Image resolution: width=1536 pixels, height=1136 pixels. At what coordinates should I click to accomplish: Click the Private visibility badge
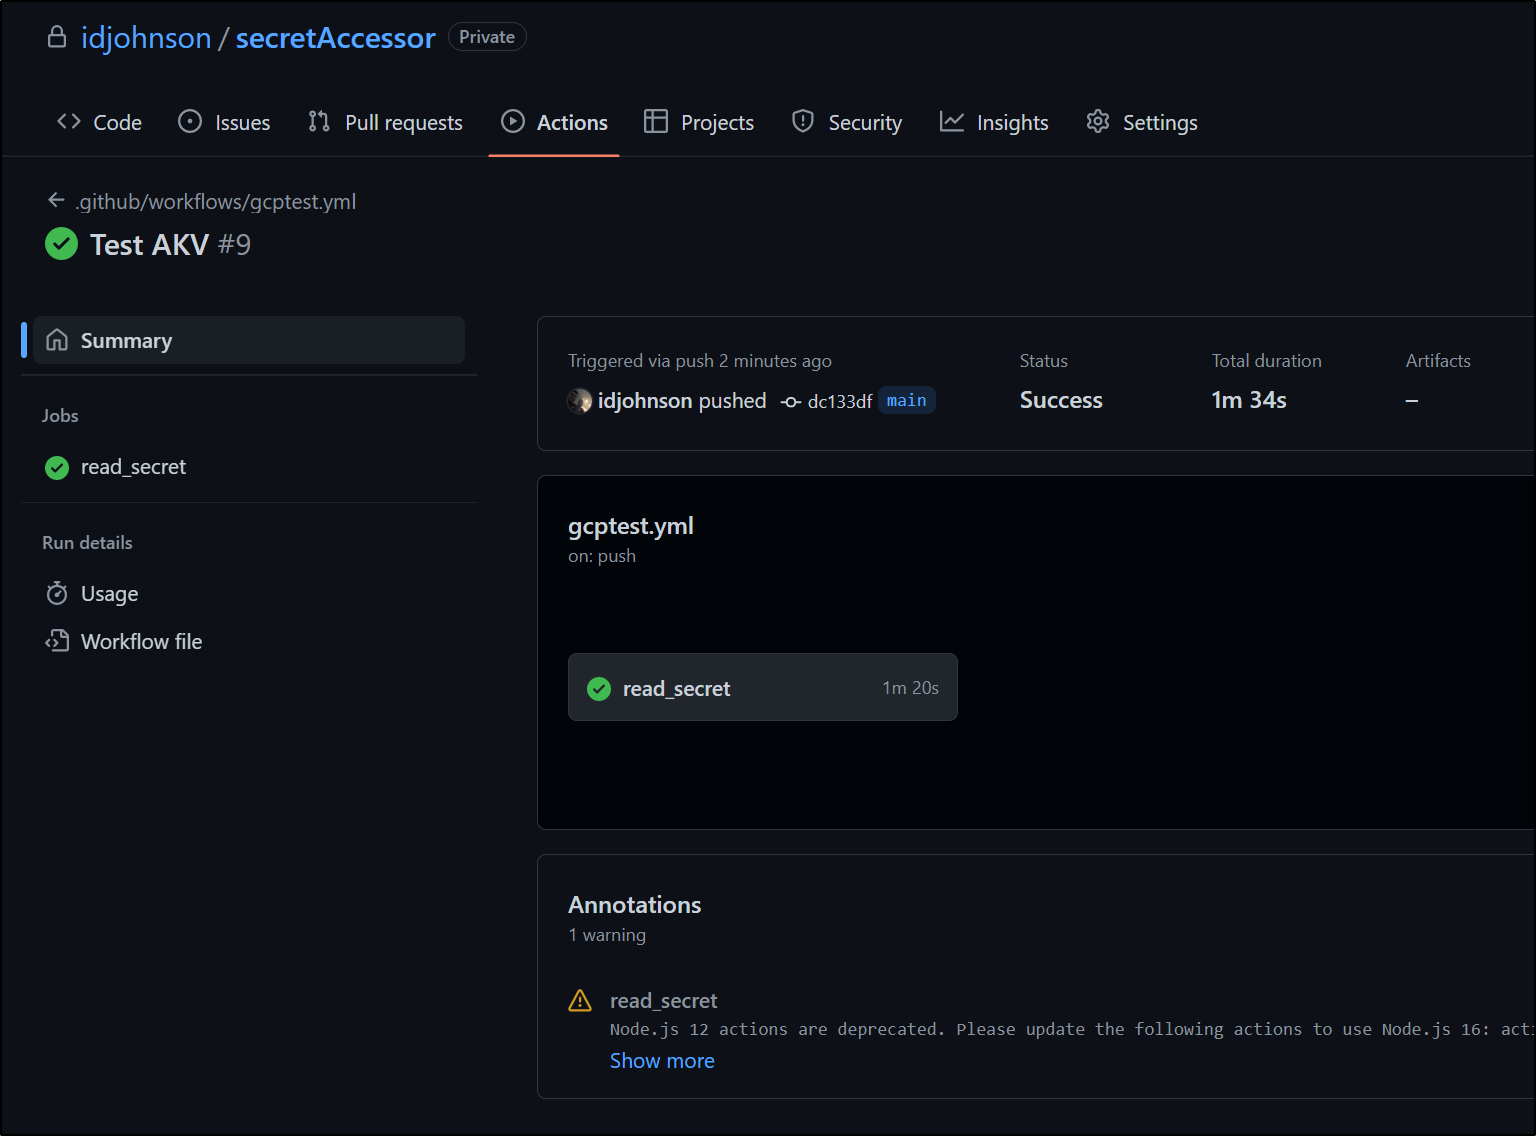[487, 37]
